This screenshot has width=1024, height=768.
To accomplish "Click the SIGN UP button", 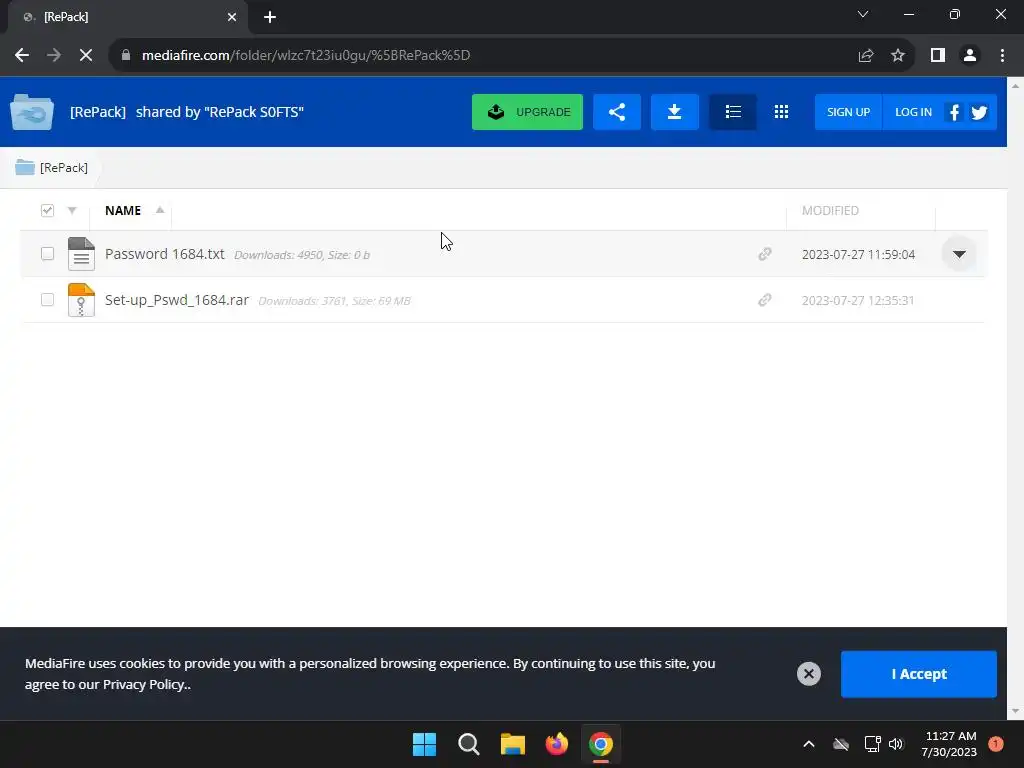I will click(x=848, y=112).
